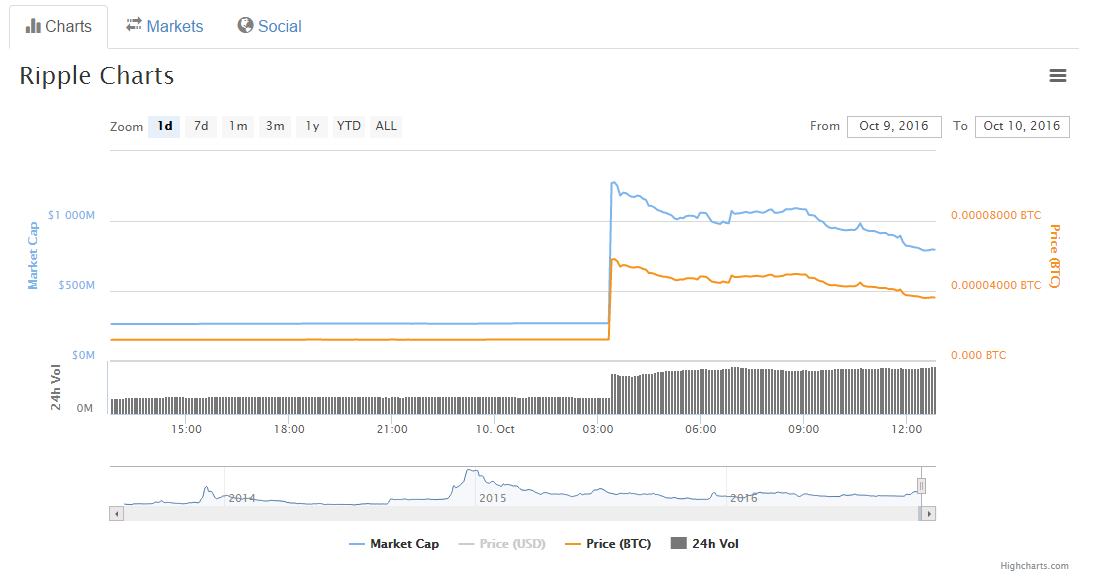Toggle the Market Cap series in legend
1100x585 pixels.
click(394, 544)
